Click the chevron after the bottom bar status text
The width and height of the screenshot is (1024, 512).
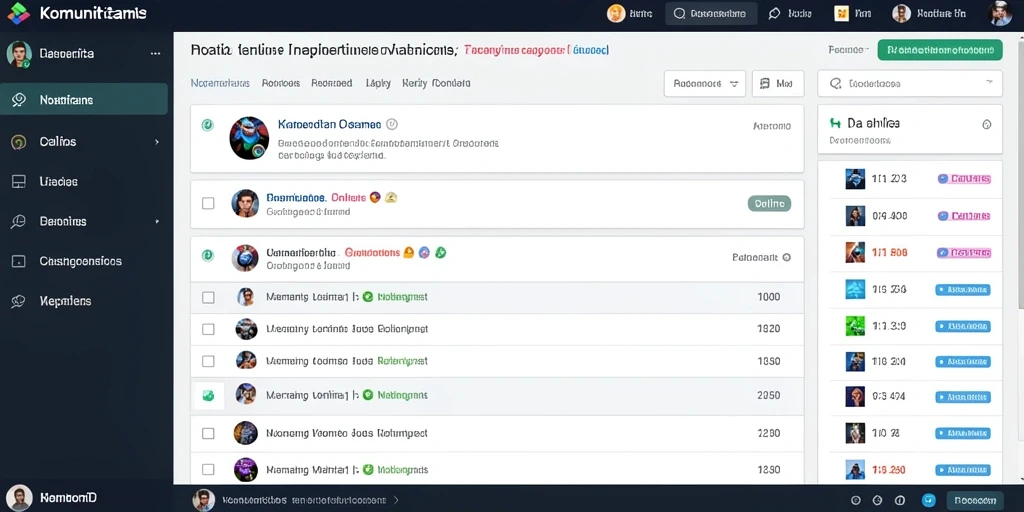(396, 500)
